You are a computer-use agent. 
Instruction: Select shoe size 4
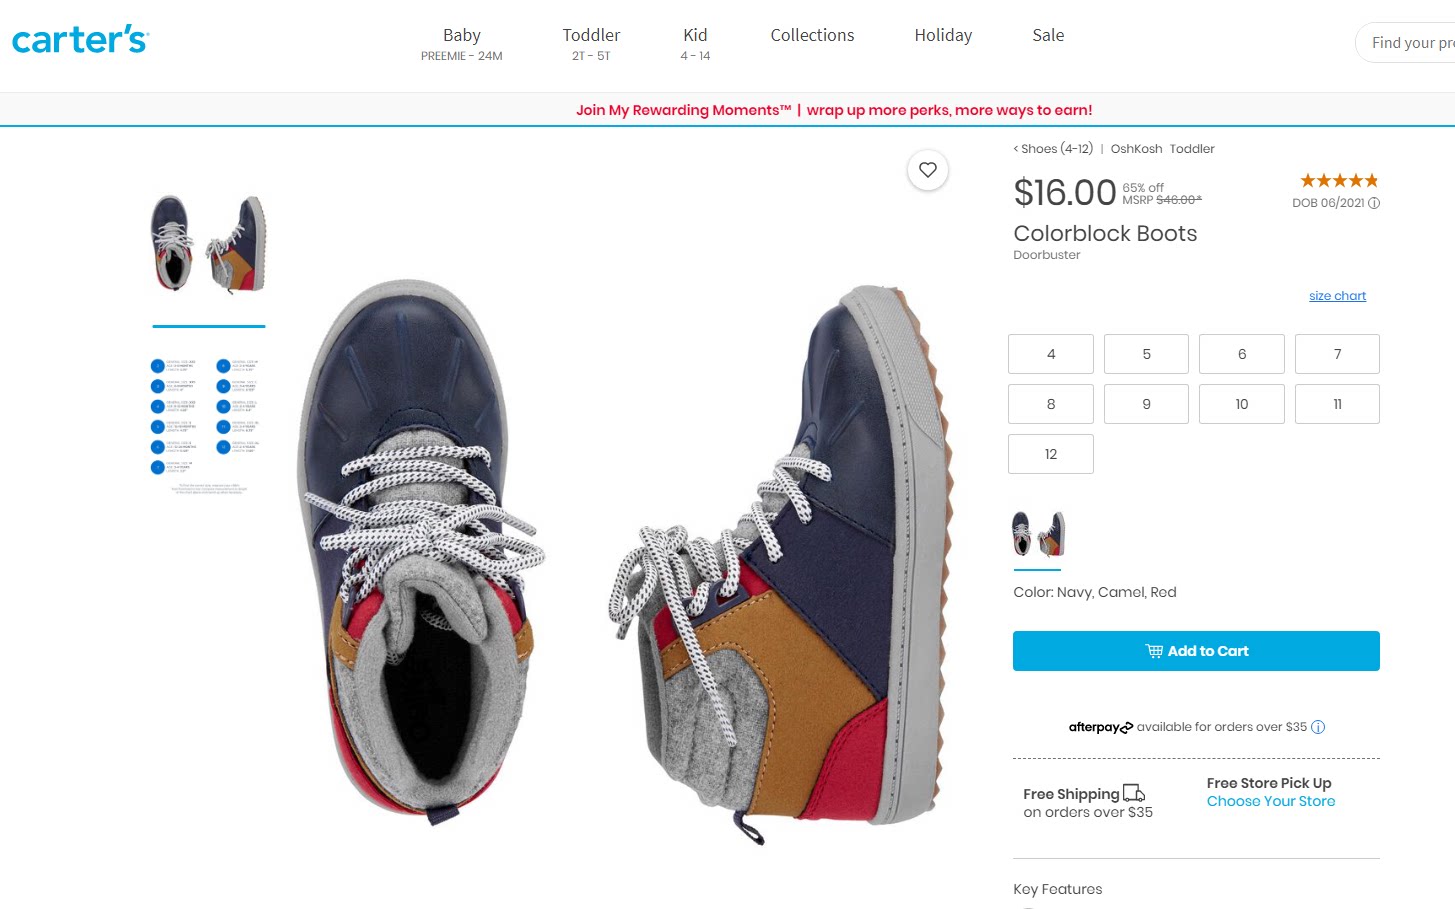pyautogui.click(x=1050, y=354)
